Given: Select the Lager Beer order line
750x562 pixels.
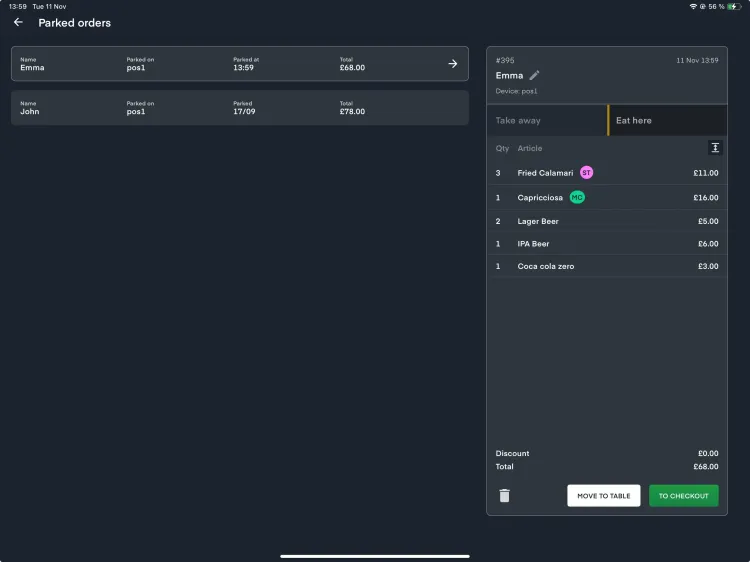Looking at the screenshot, I should pyautogui.click(x=606, y=222).
